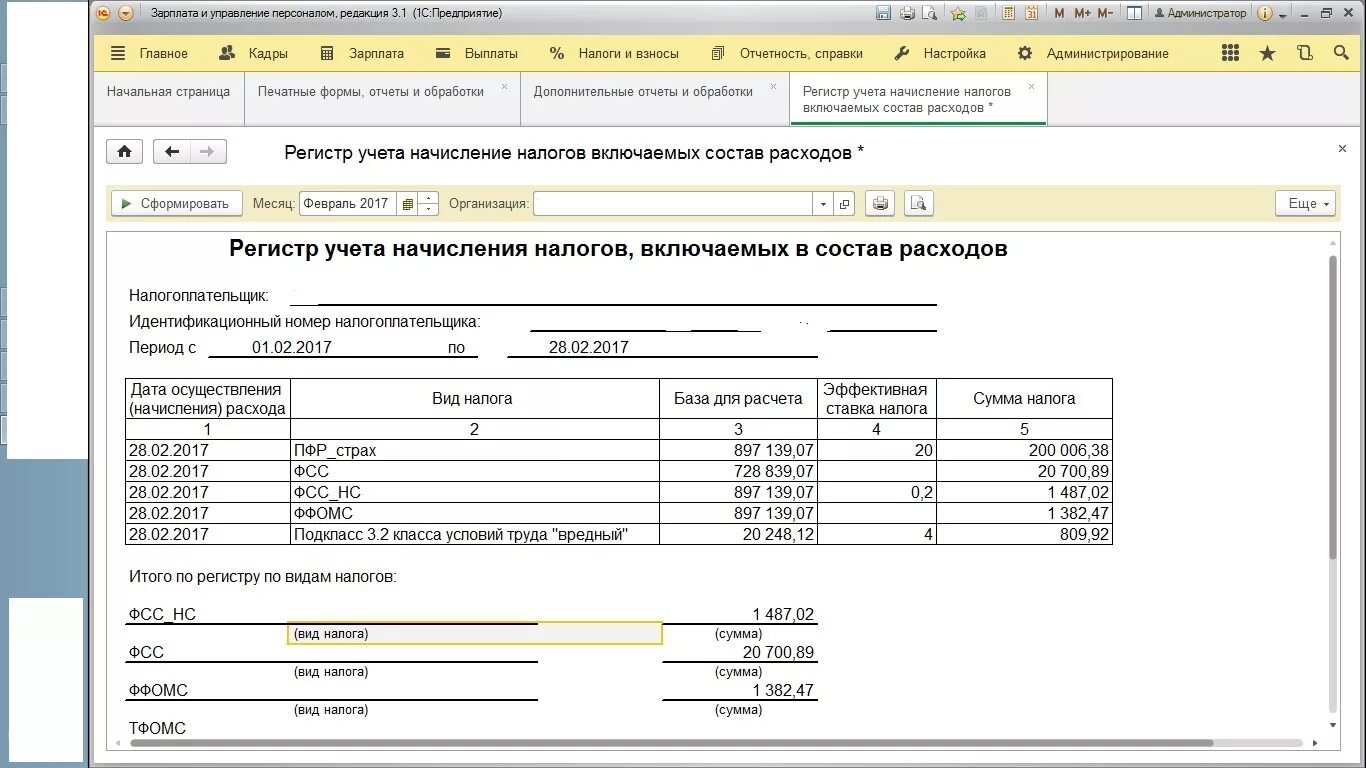1366x768 pixels.
Task: Add page to favorites via star-arrow icon
Action: [958, 13]
